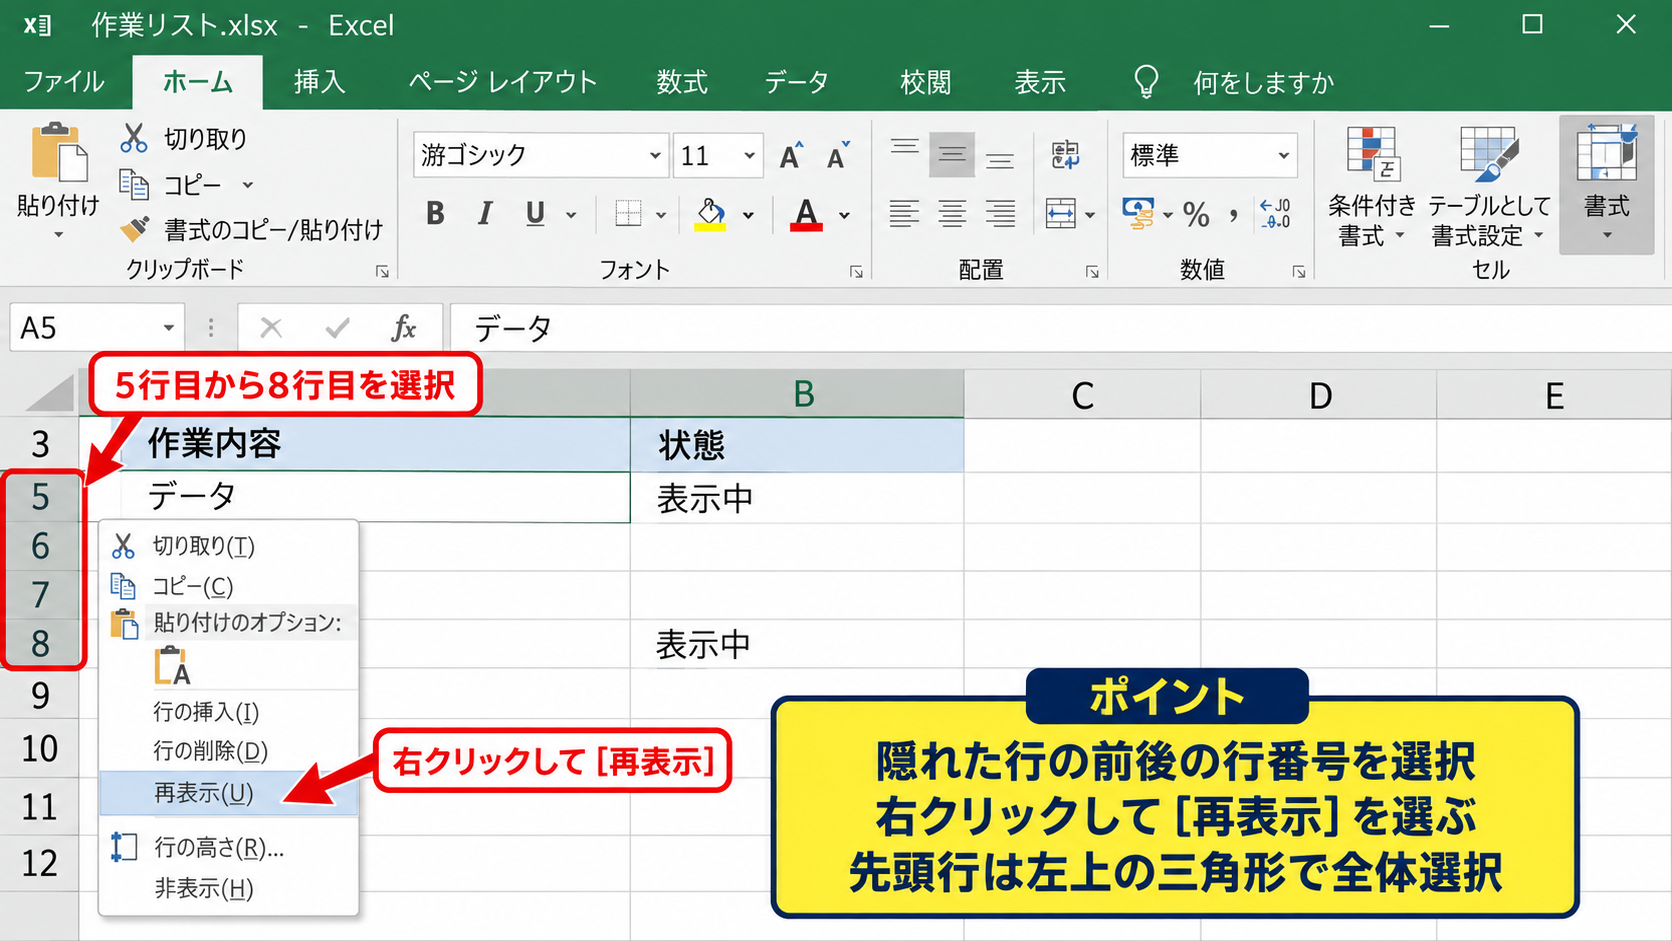Expand Clipboard group dialog launcher
Screen dimensions: 1672x941
tap(382, 271)
